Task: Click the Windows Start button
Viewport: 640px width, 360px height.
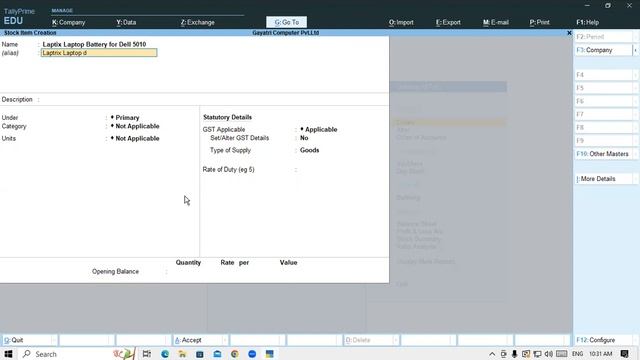Action: [x=8, y=354]
